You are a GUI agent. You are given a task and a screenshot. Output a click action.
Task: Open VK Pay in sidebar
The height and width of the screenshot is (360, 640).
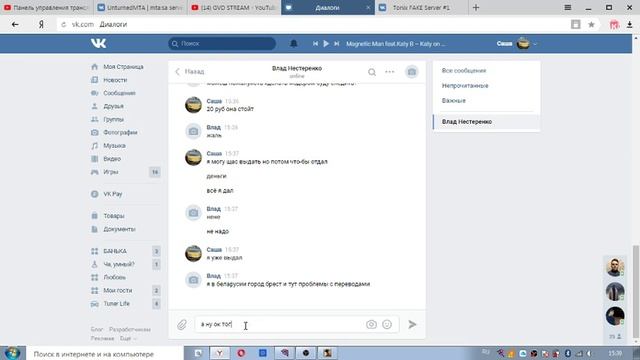coord(113,194)
